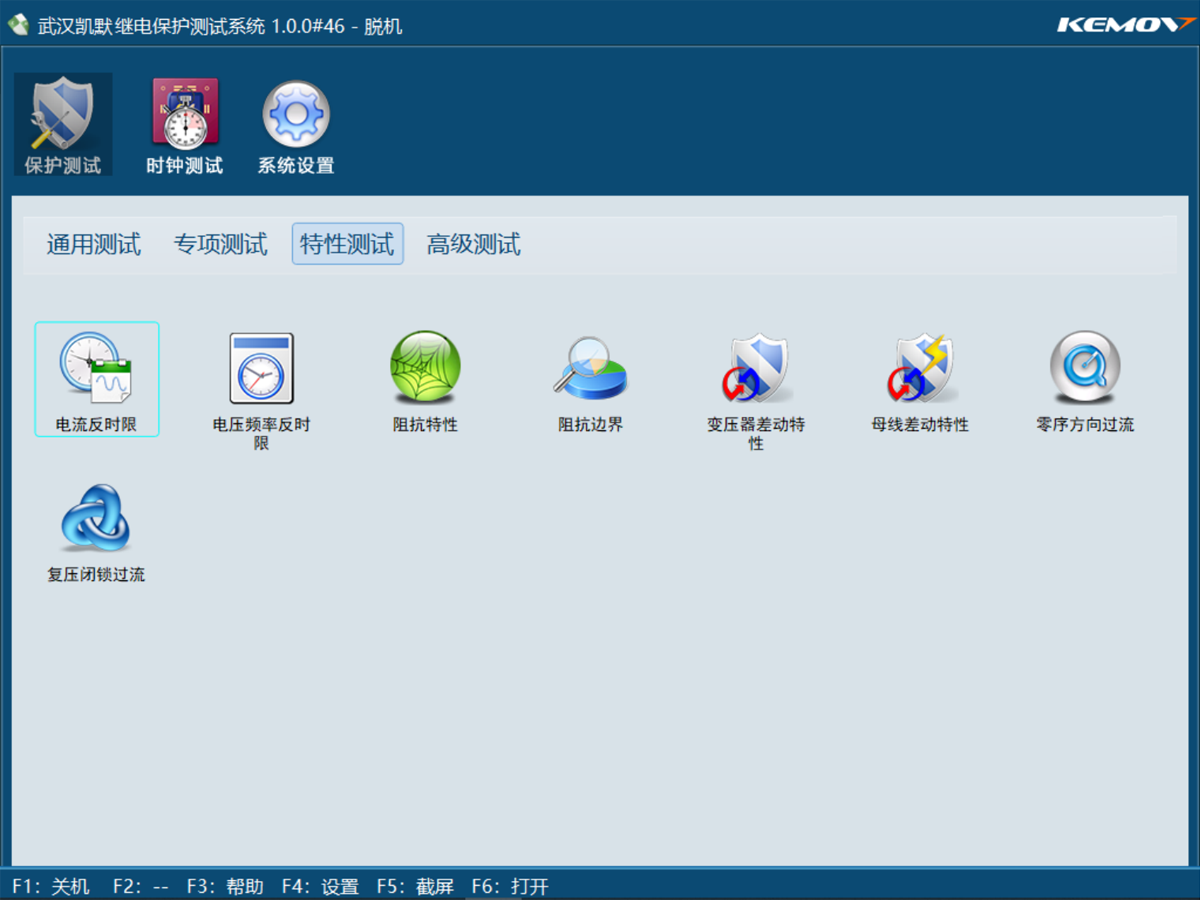Select the 变压器差动特性 shield icon
The width and height of the screenshot is (1200, 900).
click(756, 368)
